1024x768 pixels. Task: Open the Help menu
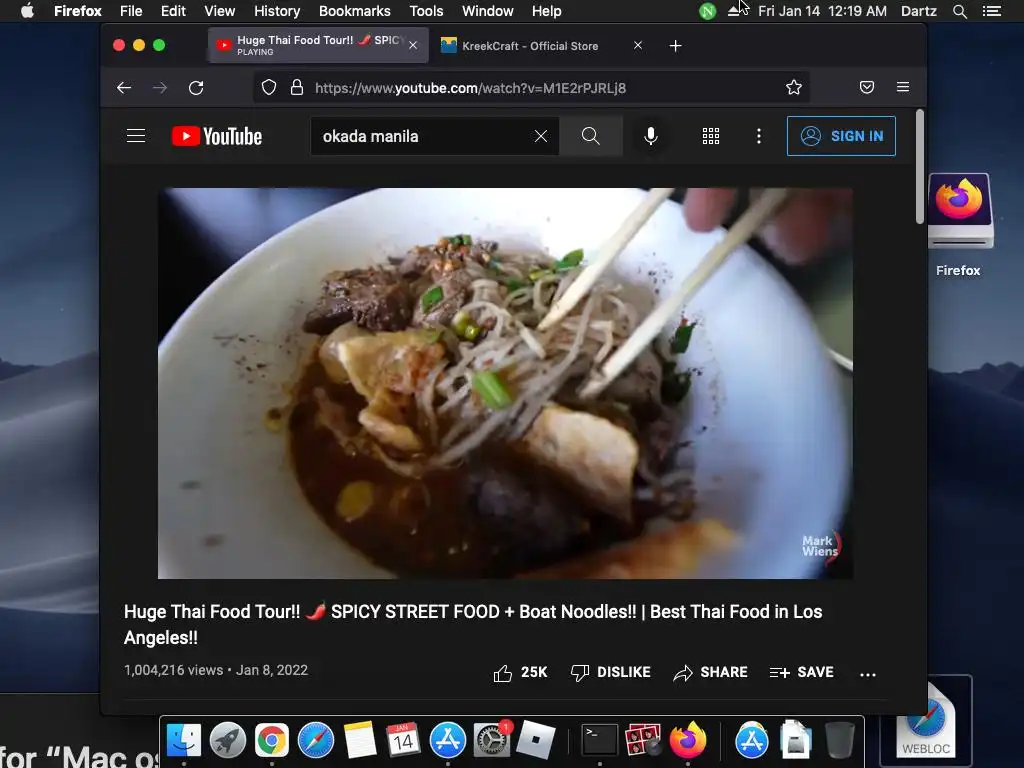[x=547, y=11]
